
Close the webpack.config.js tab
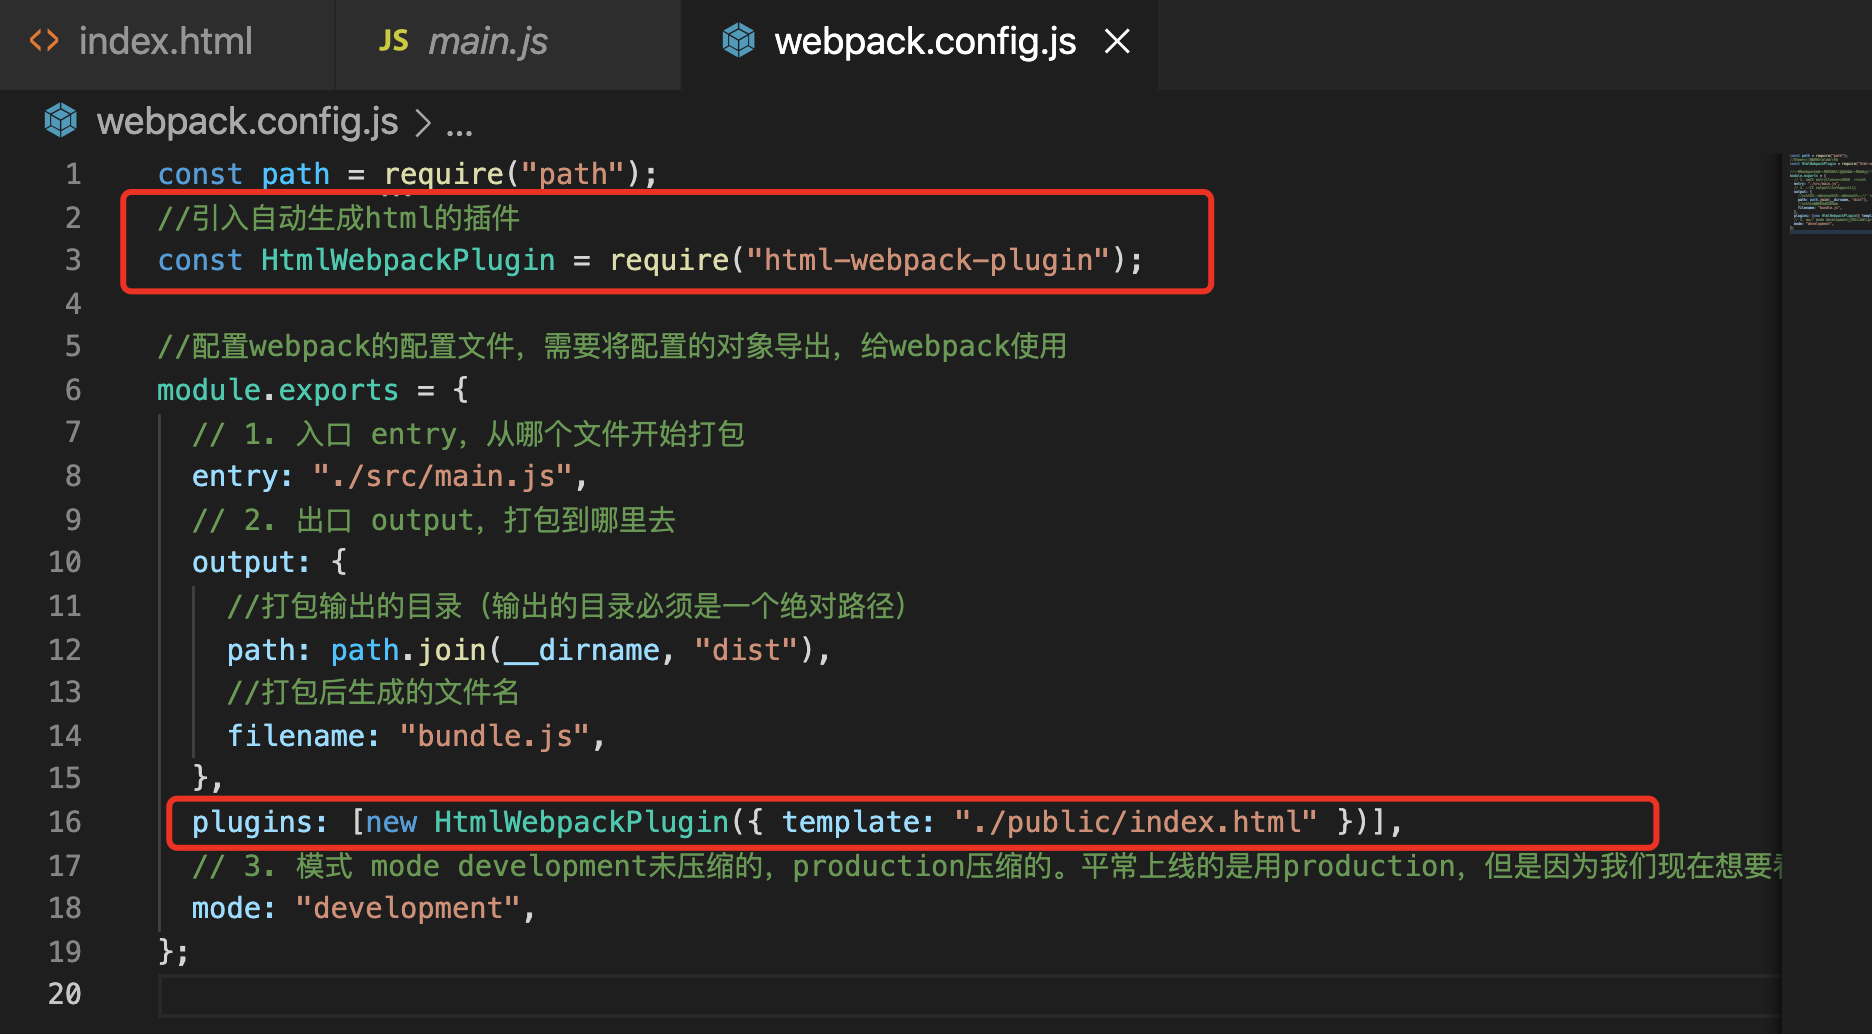(x=1117, y=40)
